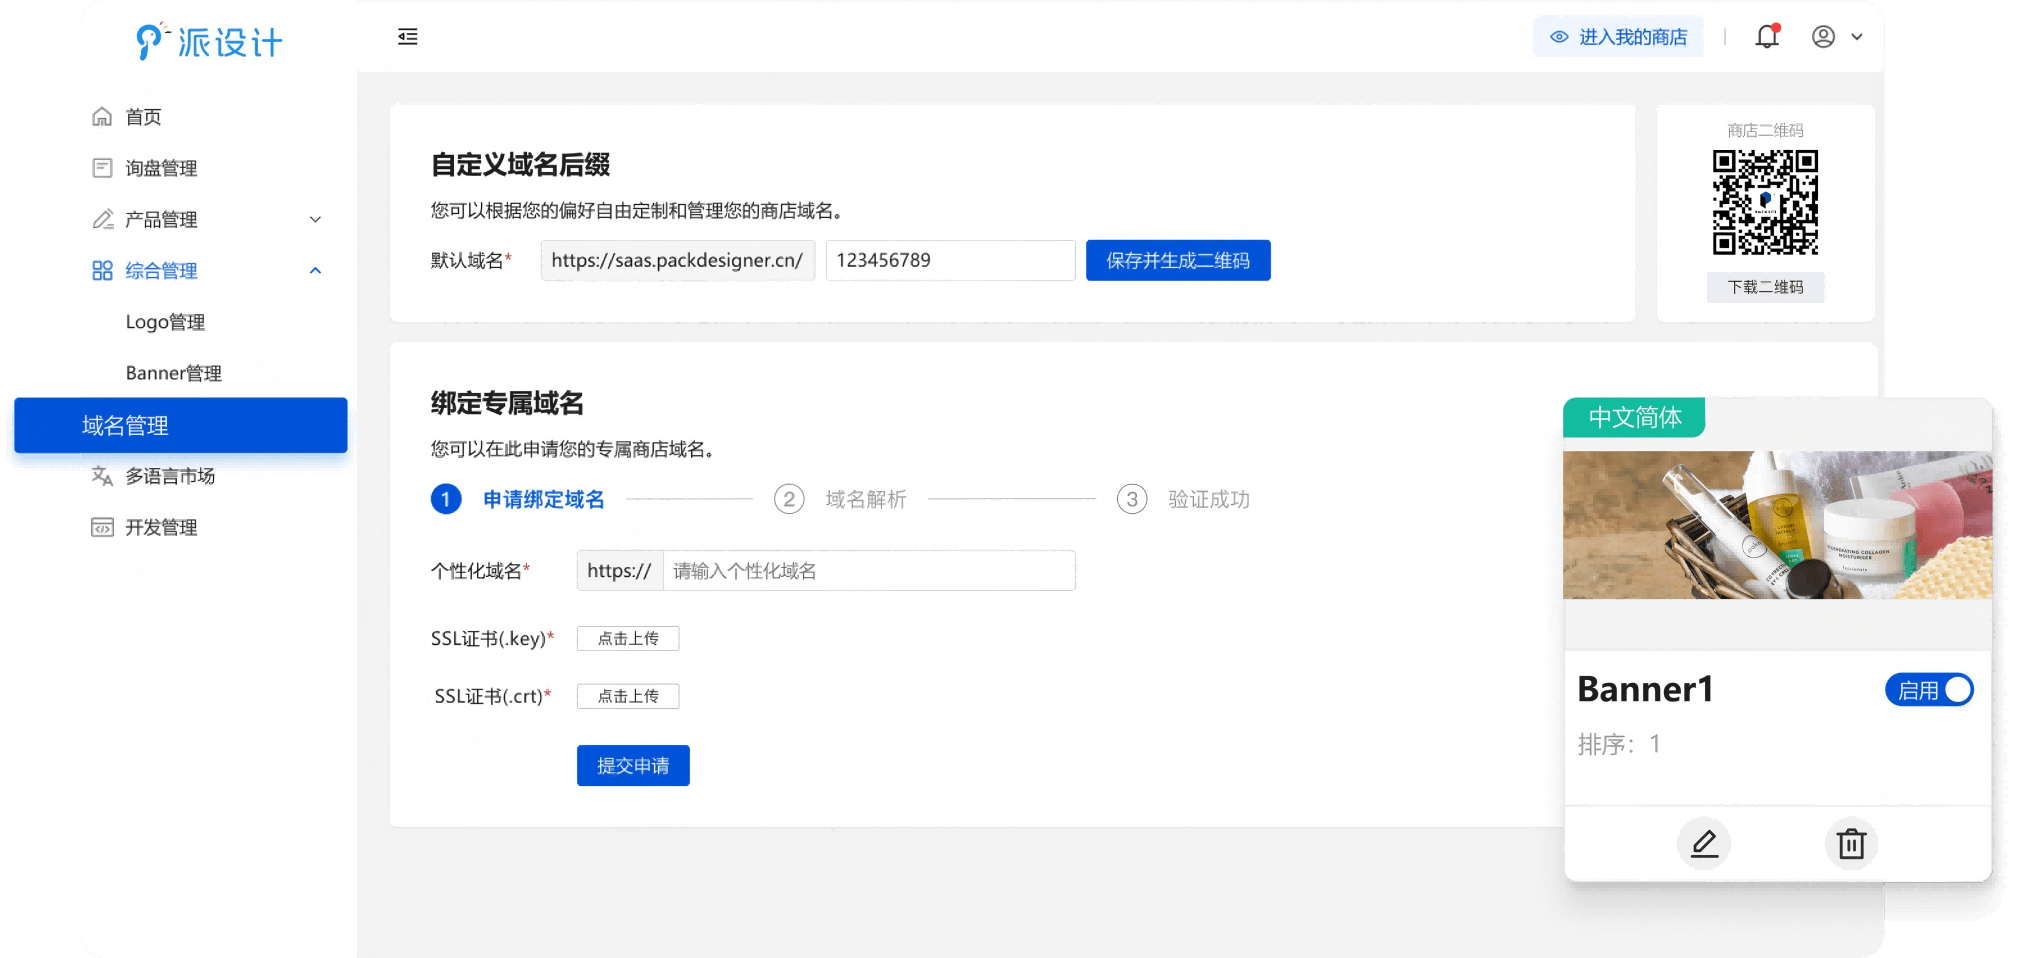Collapse the 综合管理 submenu chevron
2024x958 pixels.
tap(315, 271)
